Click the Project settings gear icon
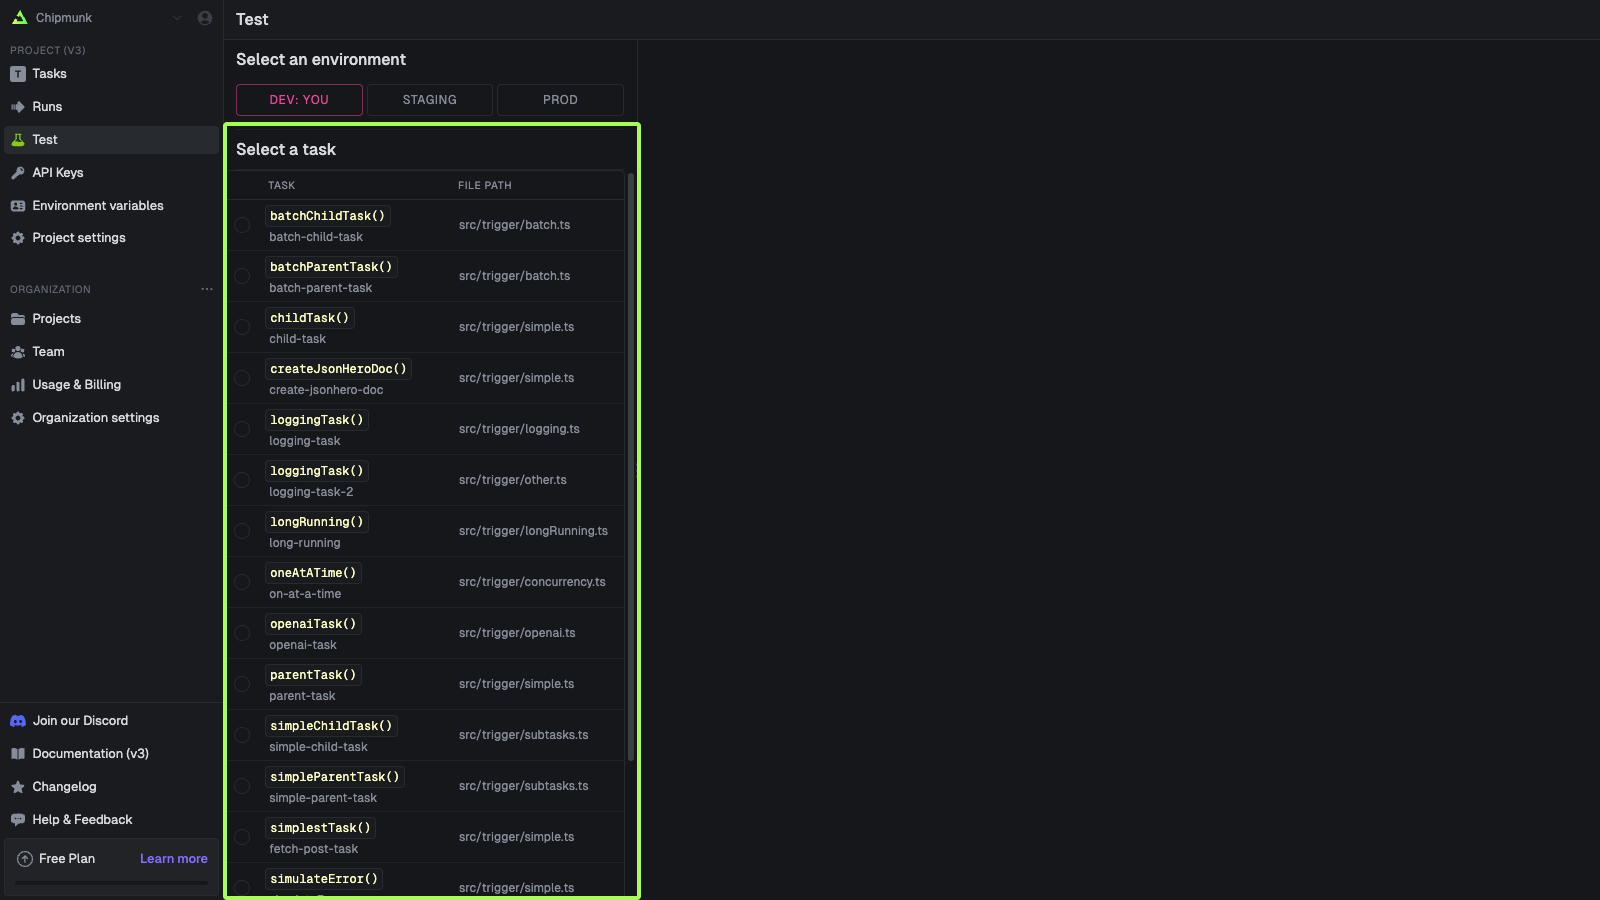Image resolution: width=1600 pixels, height=900 pixels. coord(18,238)
